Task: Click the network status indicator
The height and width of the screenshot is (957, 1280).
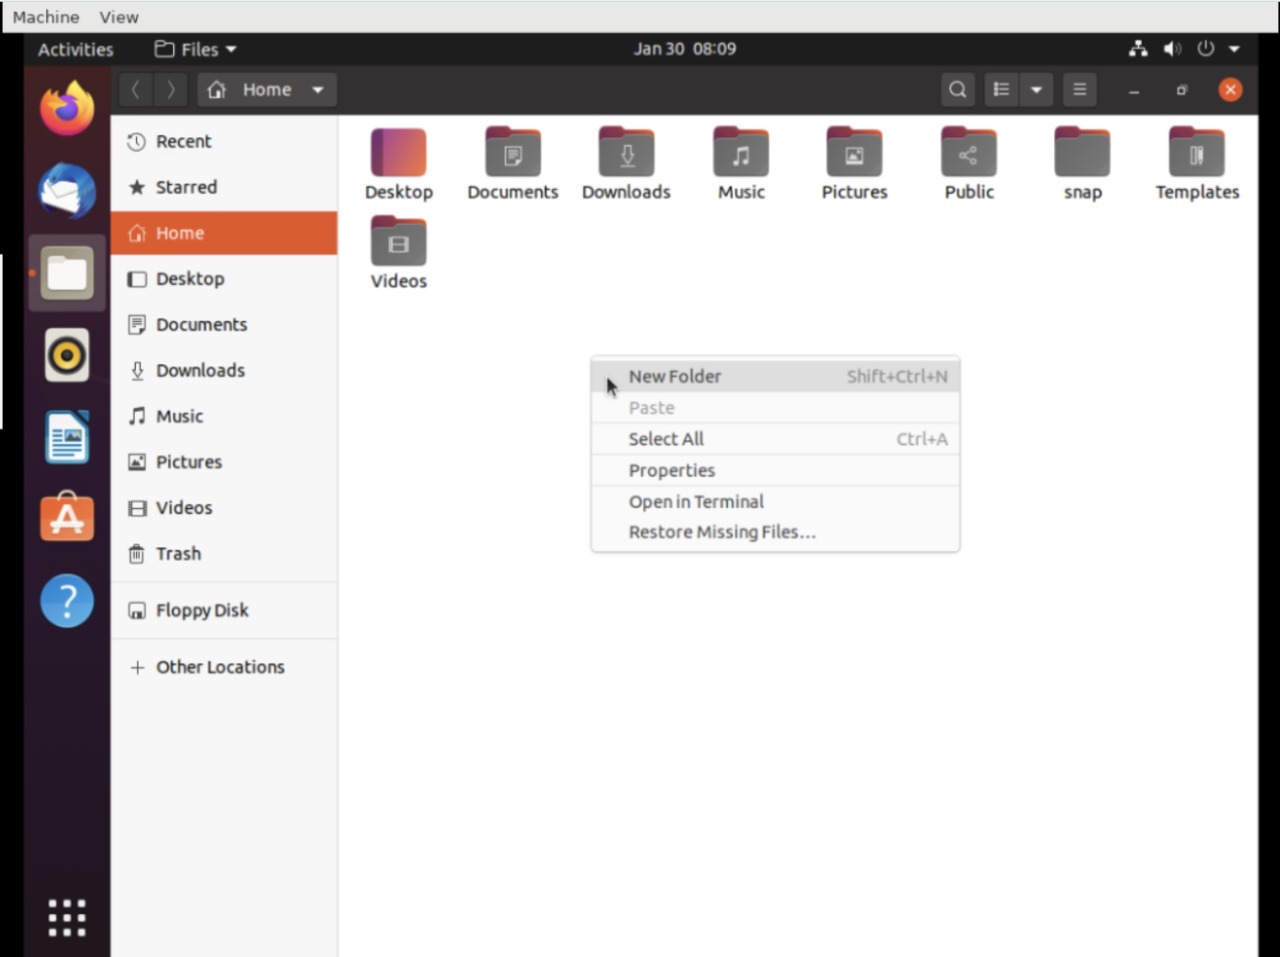Action: pyautogui.click(x=1138, y=48)
